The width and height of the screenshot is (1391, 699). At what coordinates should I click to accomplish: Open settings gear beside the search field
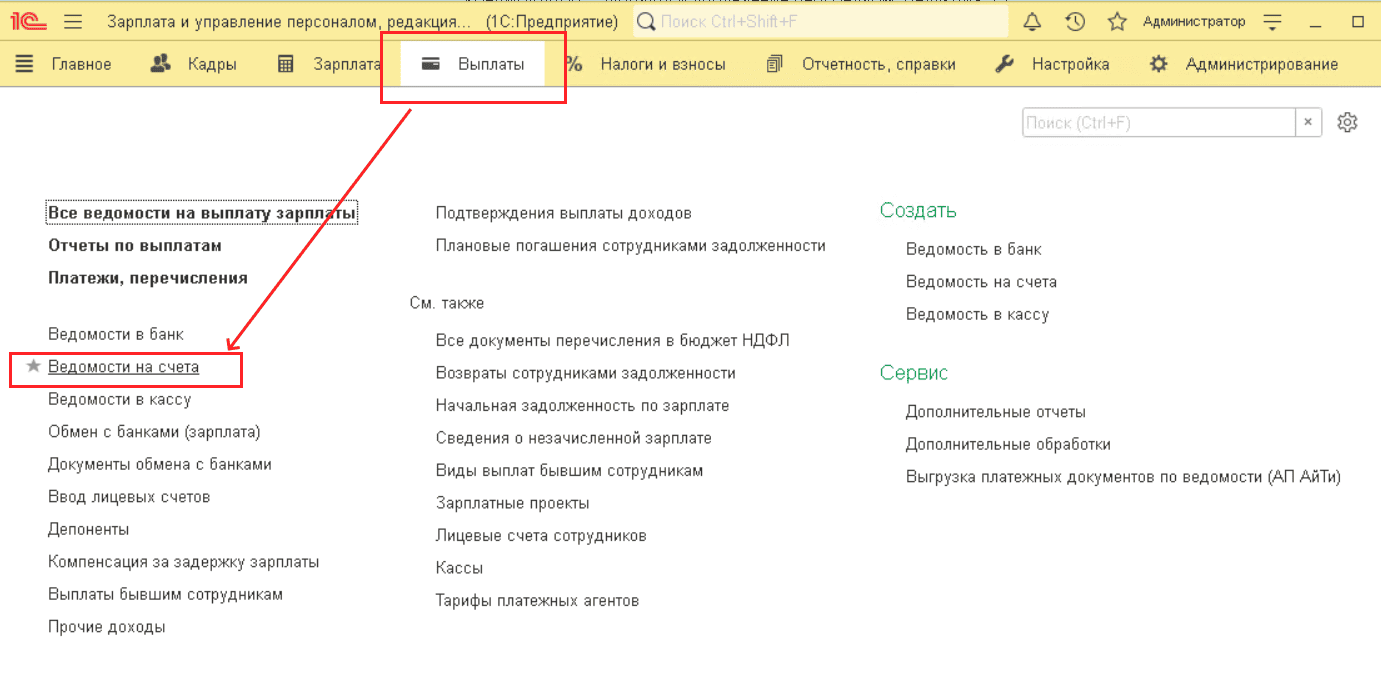pyautogui.click(x=1347, y=122)
